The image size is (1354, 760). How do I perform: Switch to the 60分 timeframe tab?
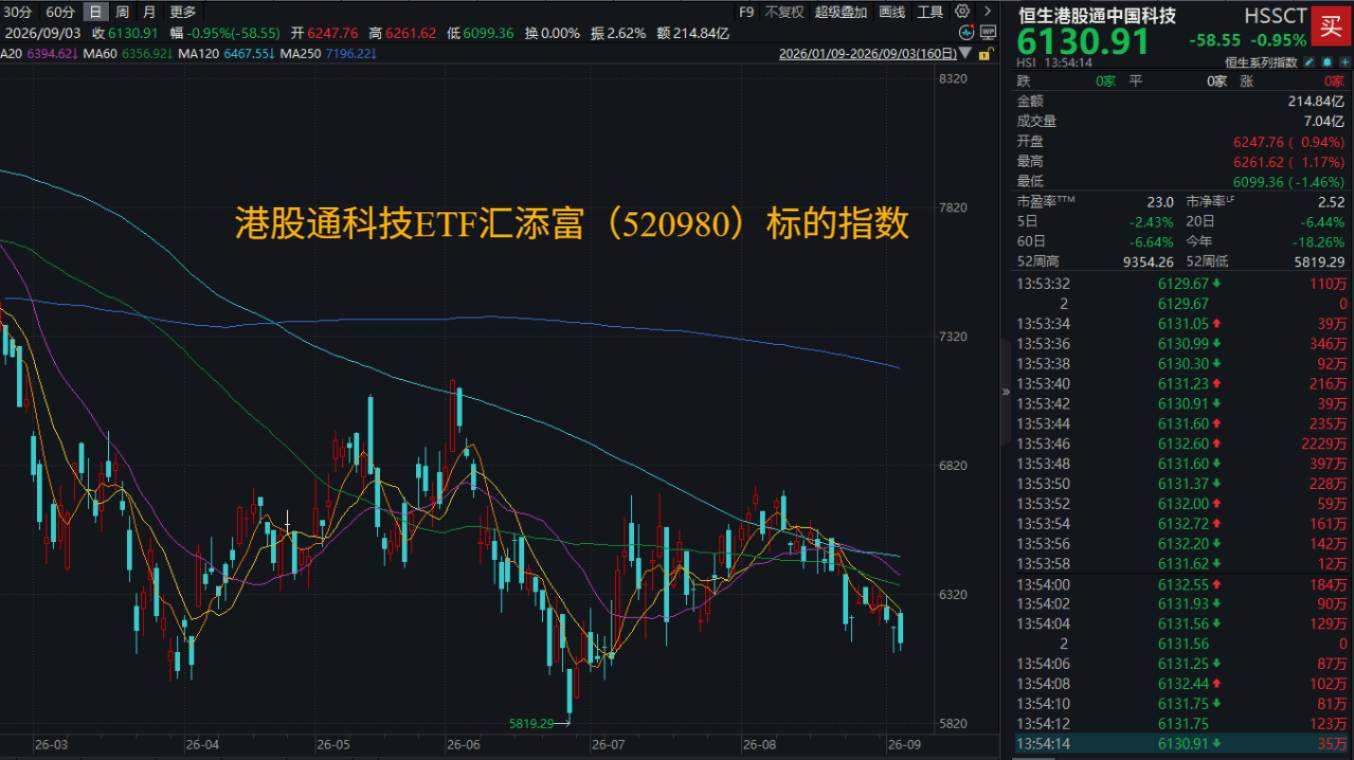[x=60, y=12]
